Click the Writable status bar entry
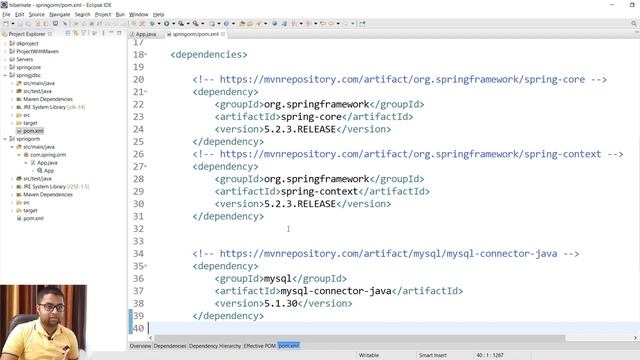 (369, 355)
